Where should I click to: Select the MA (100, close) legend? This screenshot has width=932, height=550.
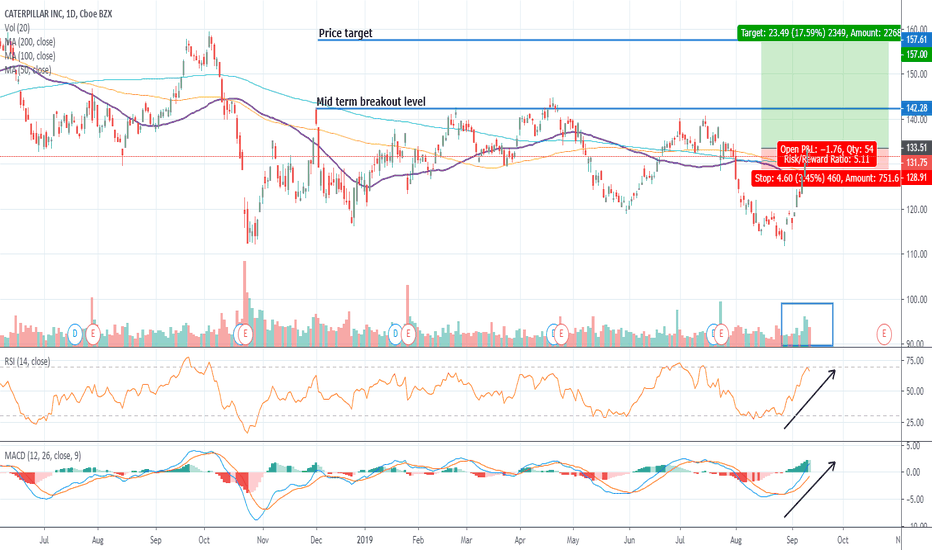click(30, 56)
